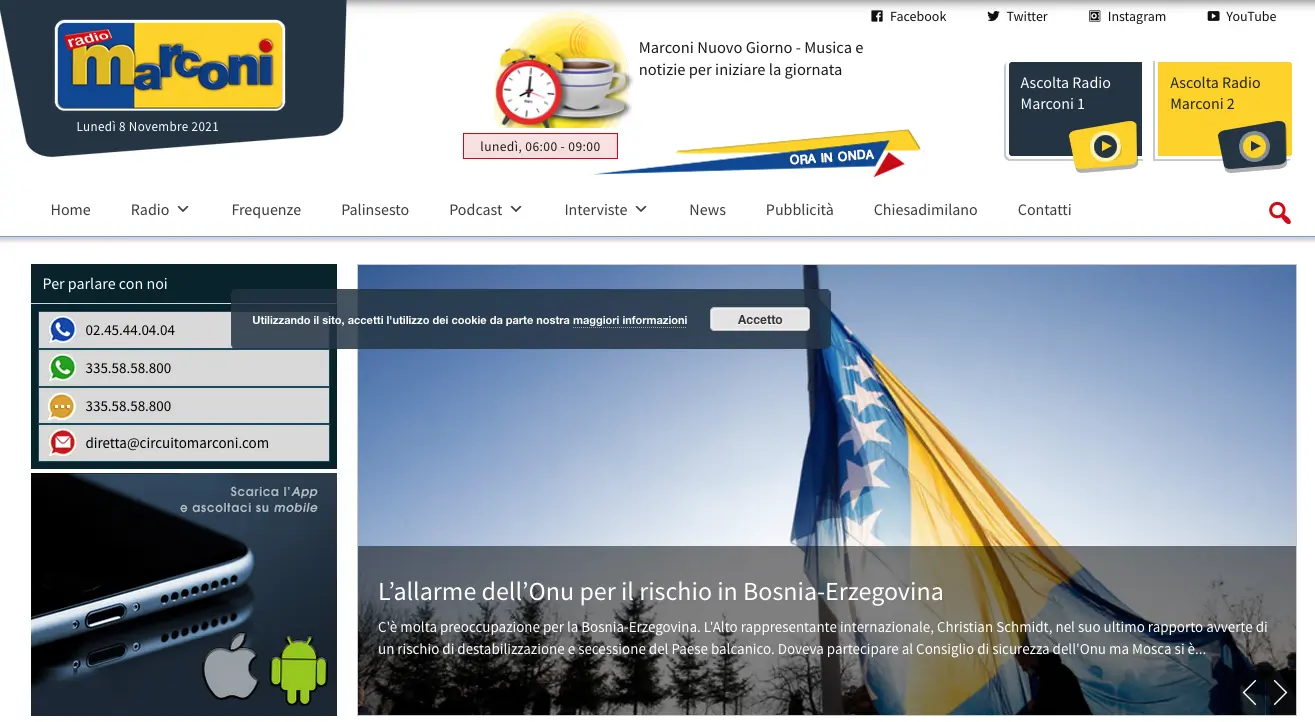Go to the Frequenze page
This screenshot has width=1315, height=722.
[x=266, y=210]
